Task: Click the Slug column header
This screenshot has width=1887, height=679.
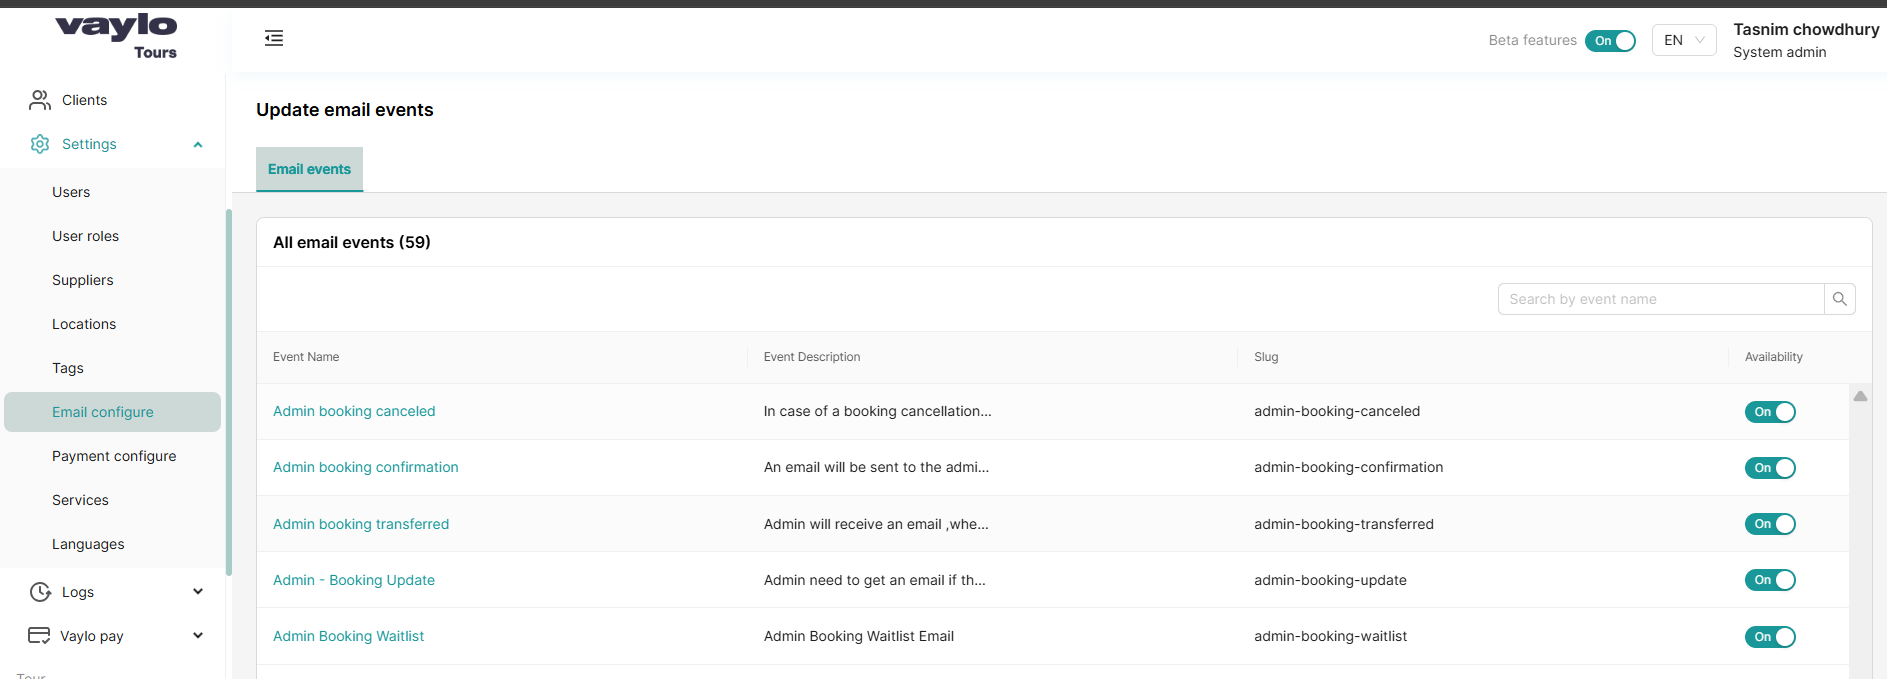Action: click(x=1266, y=357)
